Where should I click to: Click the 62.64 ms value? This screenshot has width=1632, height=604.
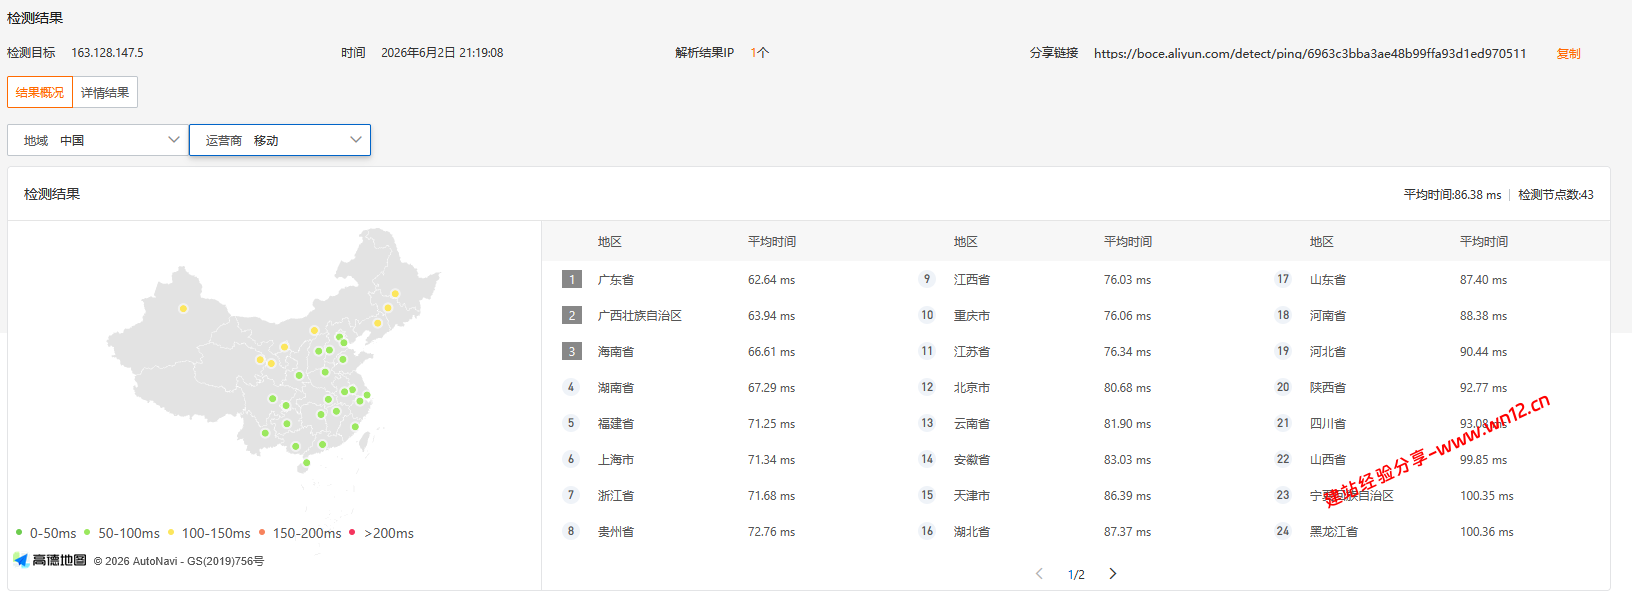click(771, 280)
